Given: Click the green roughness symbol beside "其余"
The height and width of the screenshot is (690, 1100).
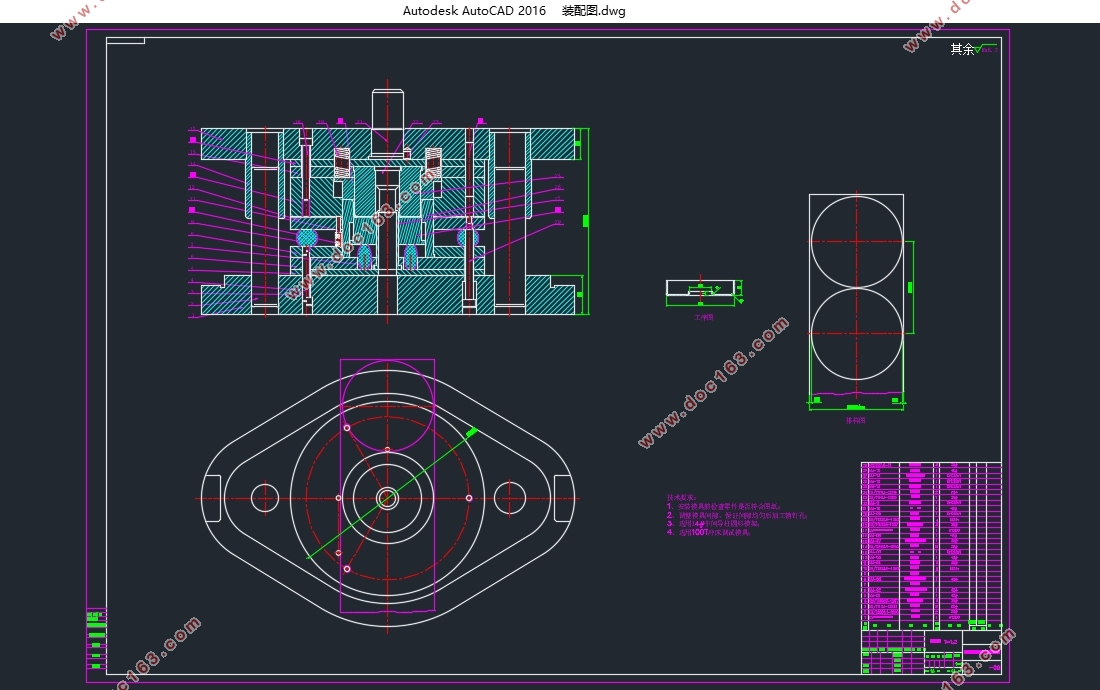Looking at the screenshot, I should (x=986, y=48).
